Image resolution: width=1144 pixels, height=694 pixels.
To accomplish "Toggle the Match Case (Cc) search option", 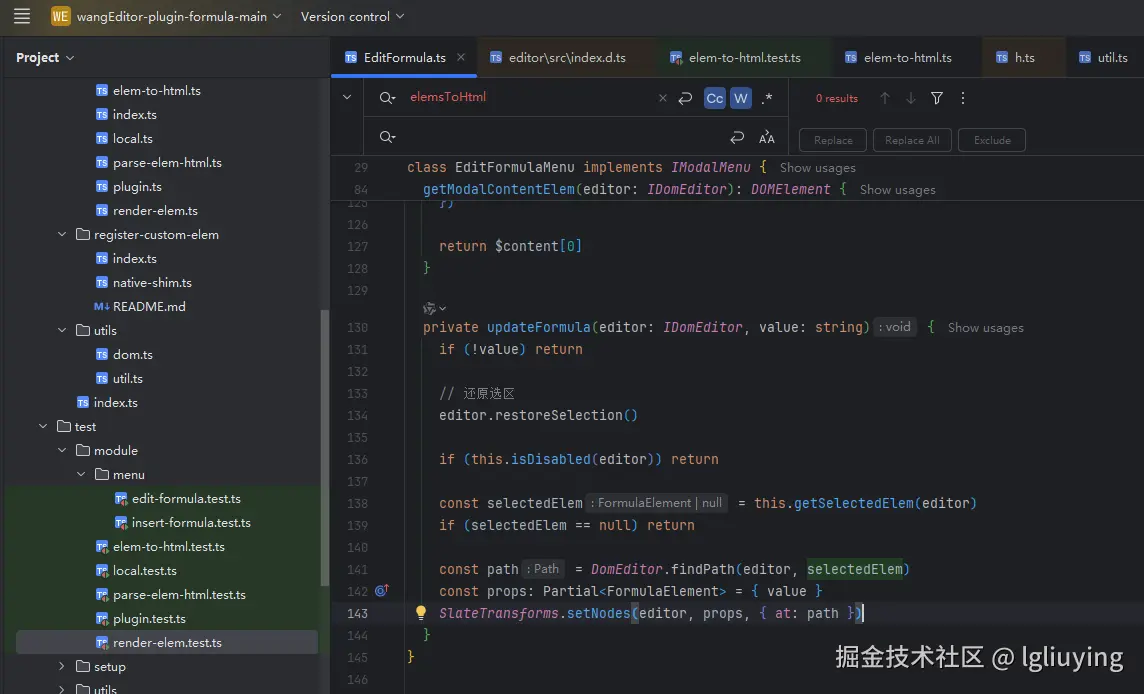I will point(714,98).
